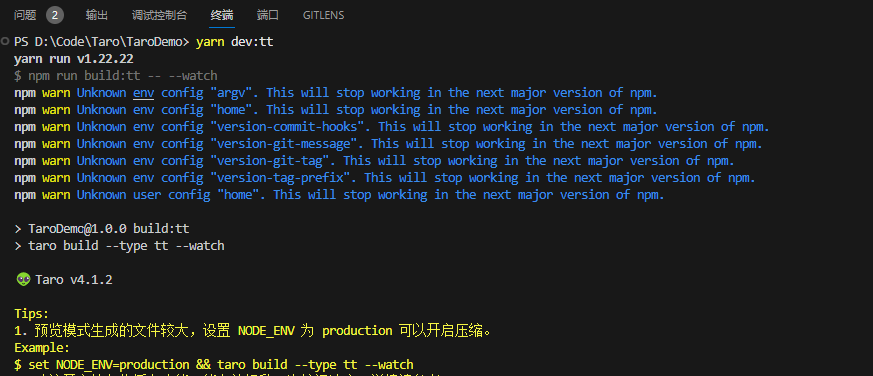Viewport: 873px width, 376px height.
Task: Click the Taro alien emoji icon
Action: [23, 280]
